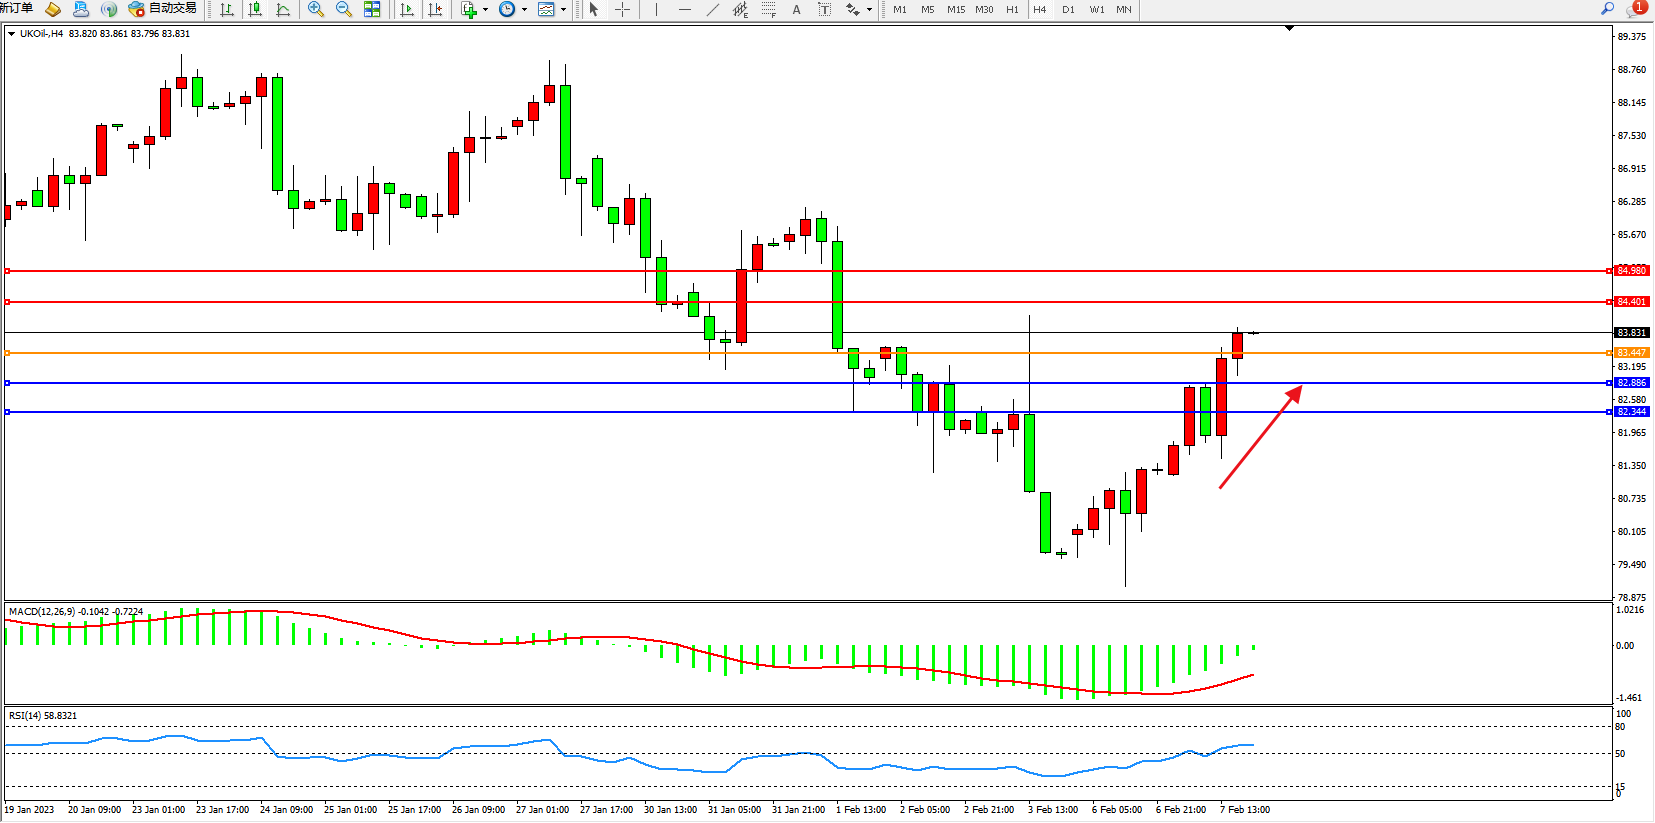Click the zoom in magnifier icon
The height and width of the screenshot is (823, 1655).
click(x=316, y=9)
